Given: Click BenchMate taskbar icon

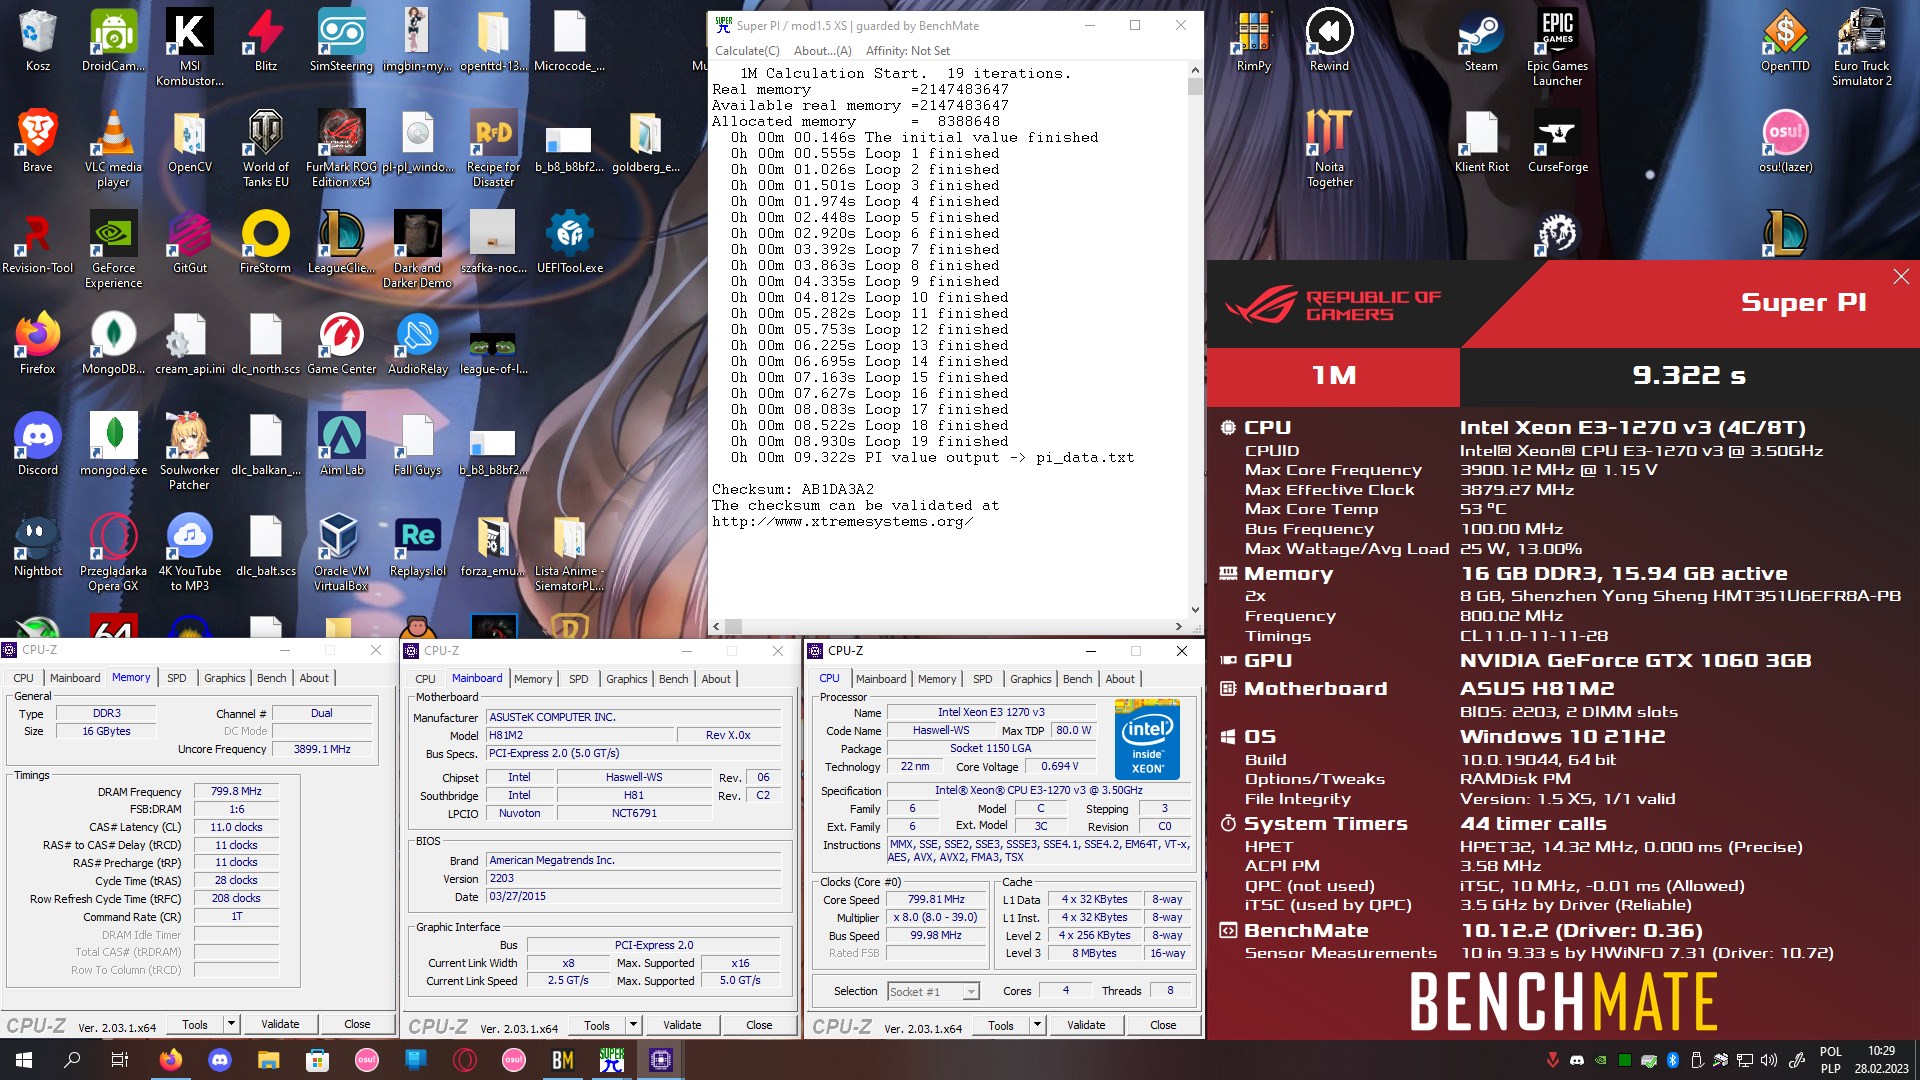Looking at the screenshot, I should coord(563,1059).
